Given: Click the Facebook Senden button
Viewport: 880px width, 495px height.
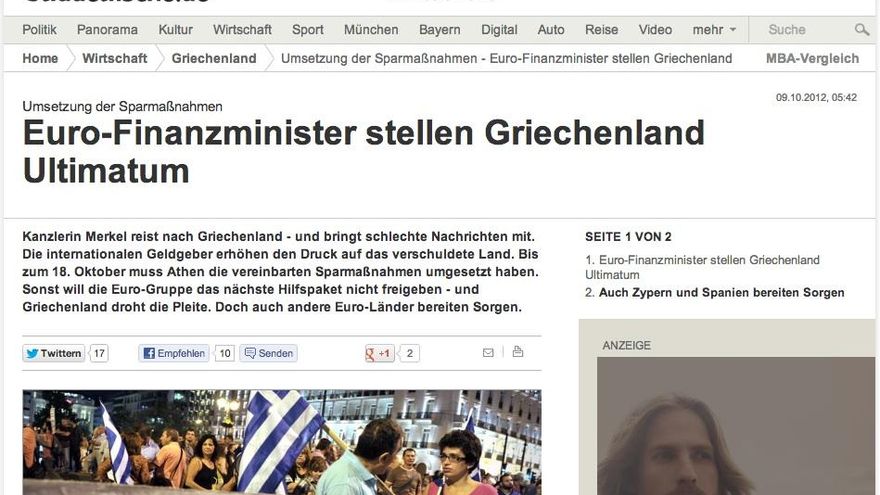Looking at the screenshot, I should (269, 353).
